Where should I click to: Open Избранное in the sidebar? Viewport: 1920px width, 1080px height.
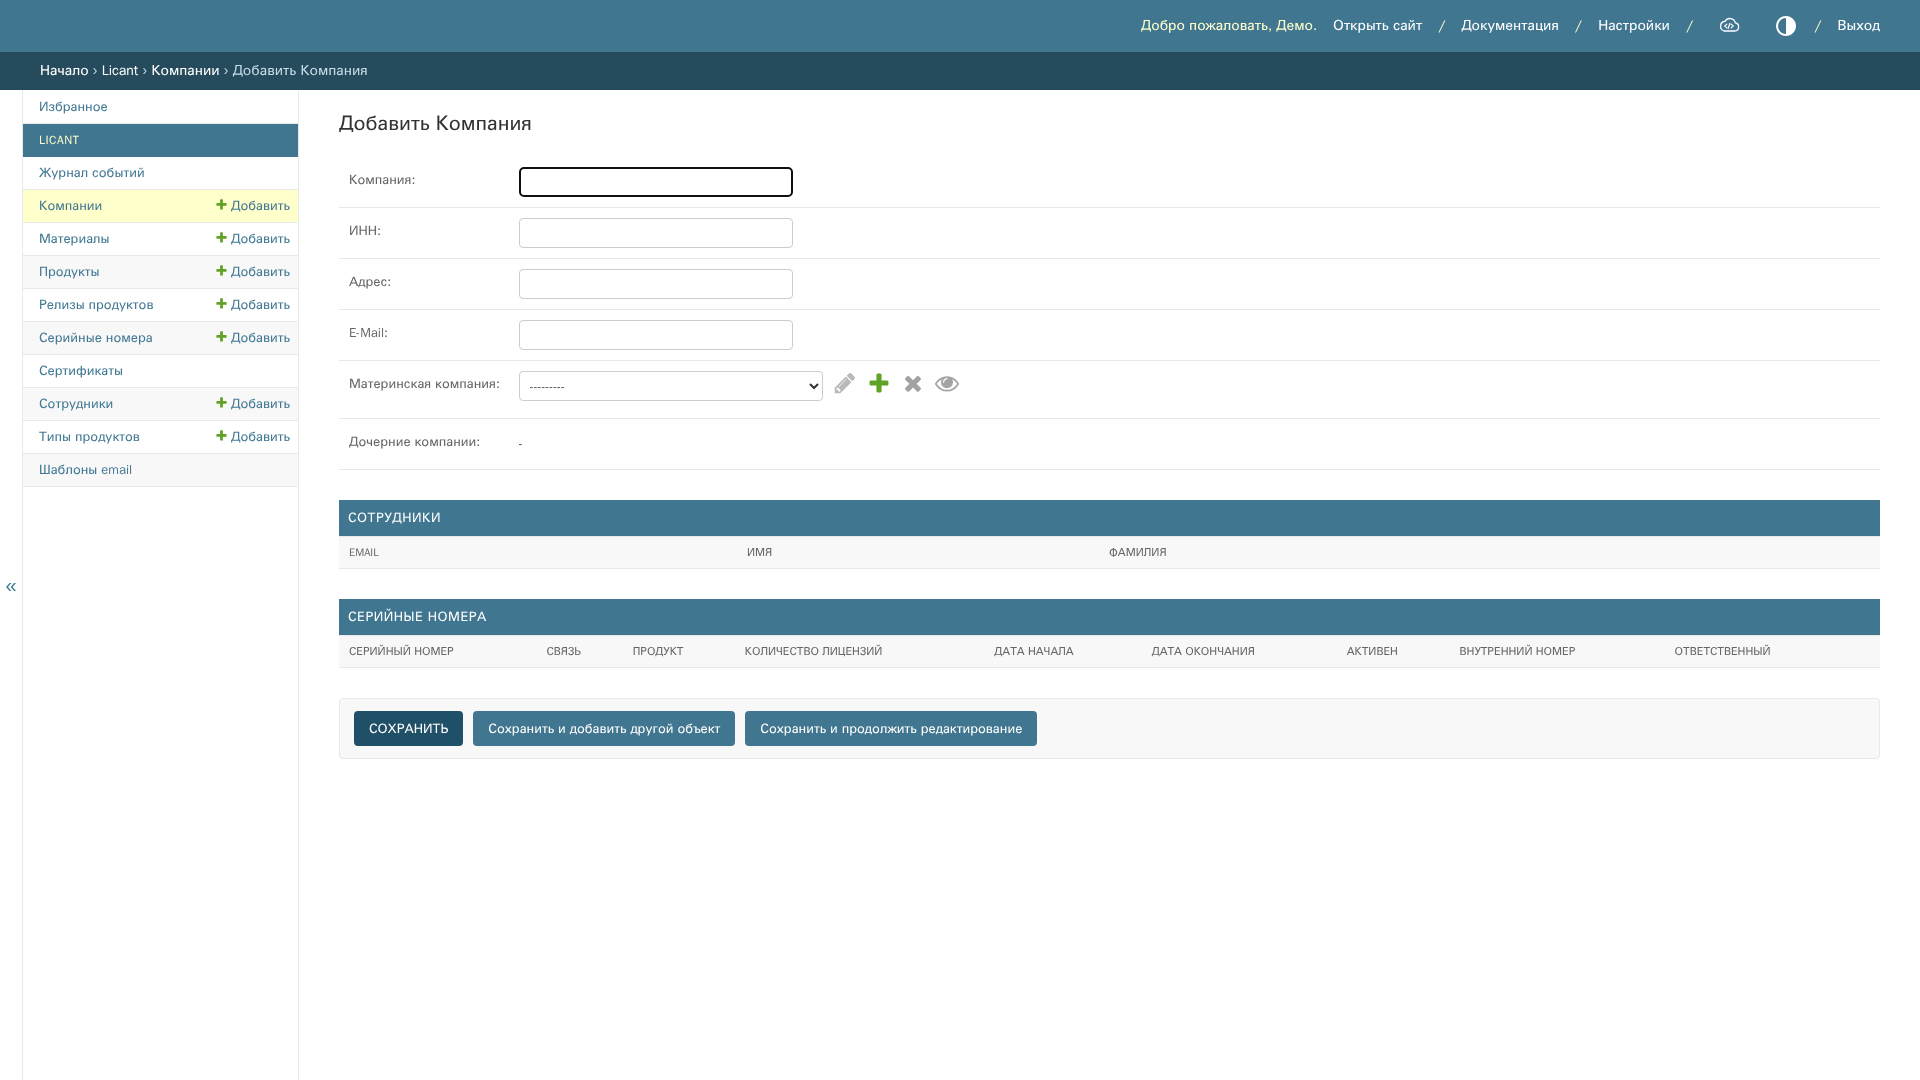[73, 107]
